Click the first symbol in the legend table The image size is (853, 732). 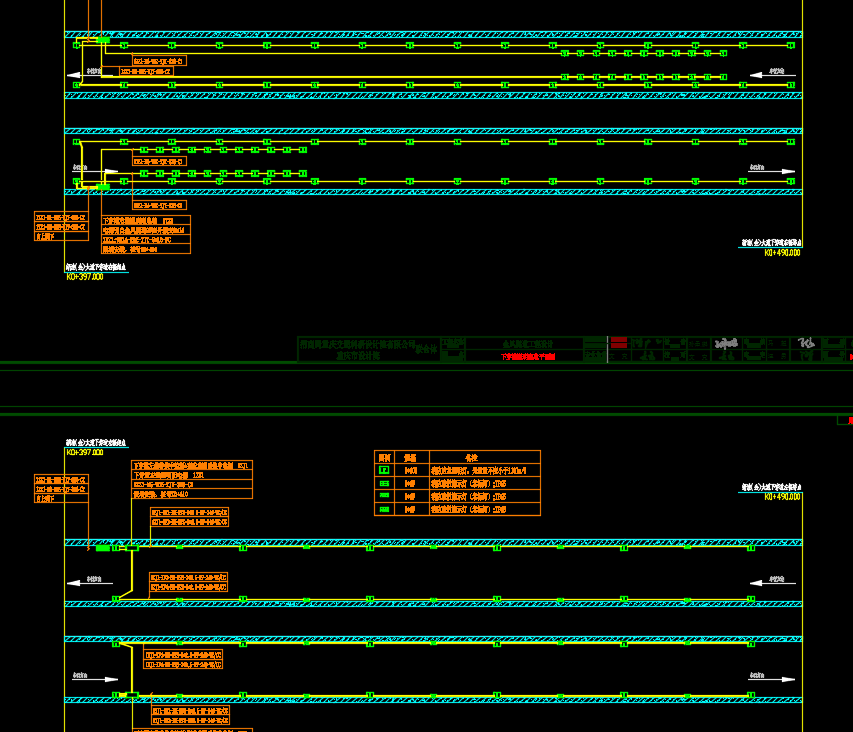point(384,470)
